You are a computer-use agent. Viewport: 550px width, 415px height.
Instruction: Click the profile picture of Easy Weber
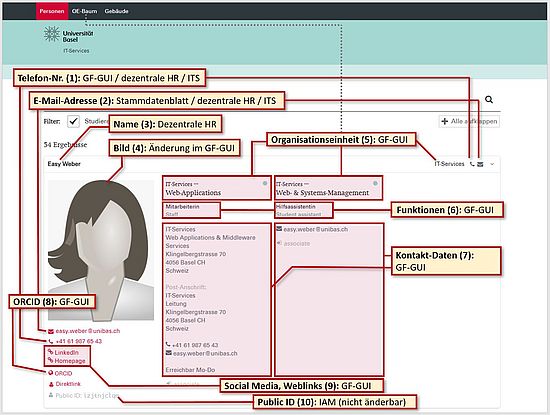(101, 250)
